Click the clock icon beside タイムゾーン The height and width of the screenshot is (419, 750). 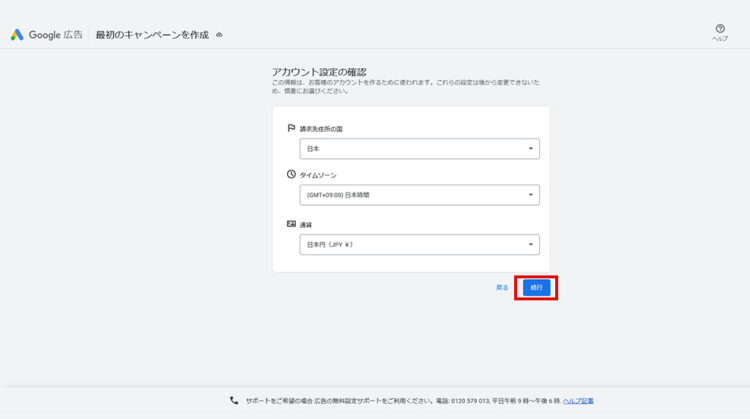(291, 174)
